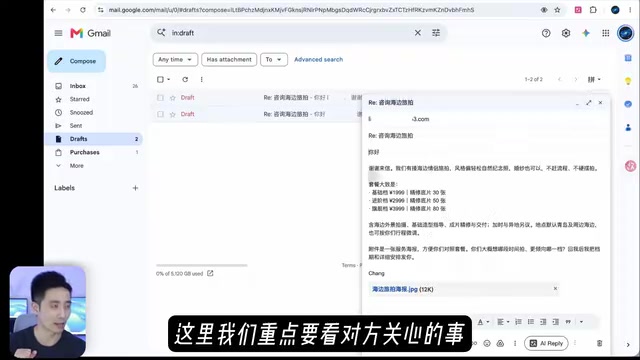Open the Purchases folder

point(84,152)
